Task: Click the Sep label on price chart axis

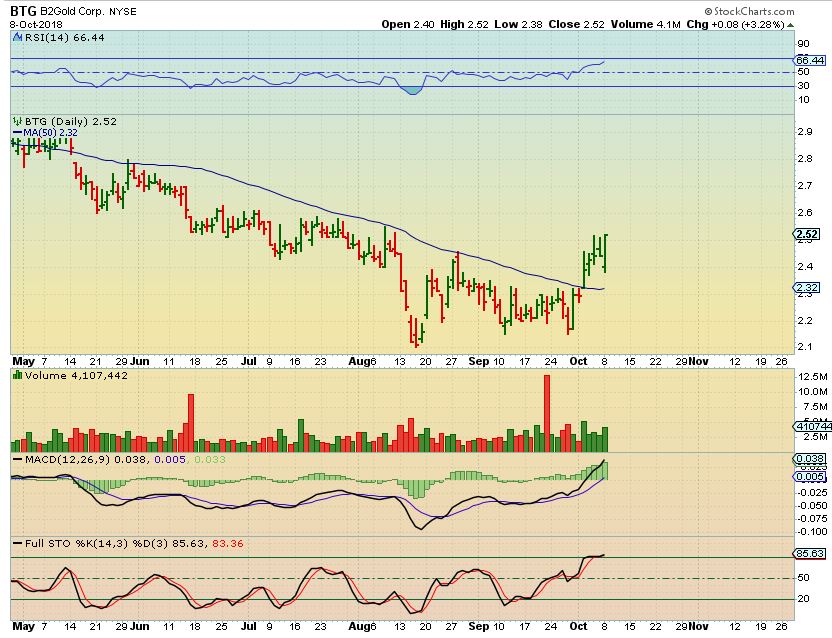Action: pos(479,361)
